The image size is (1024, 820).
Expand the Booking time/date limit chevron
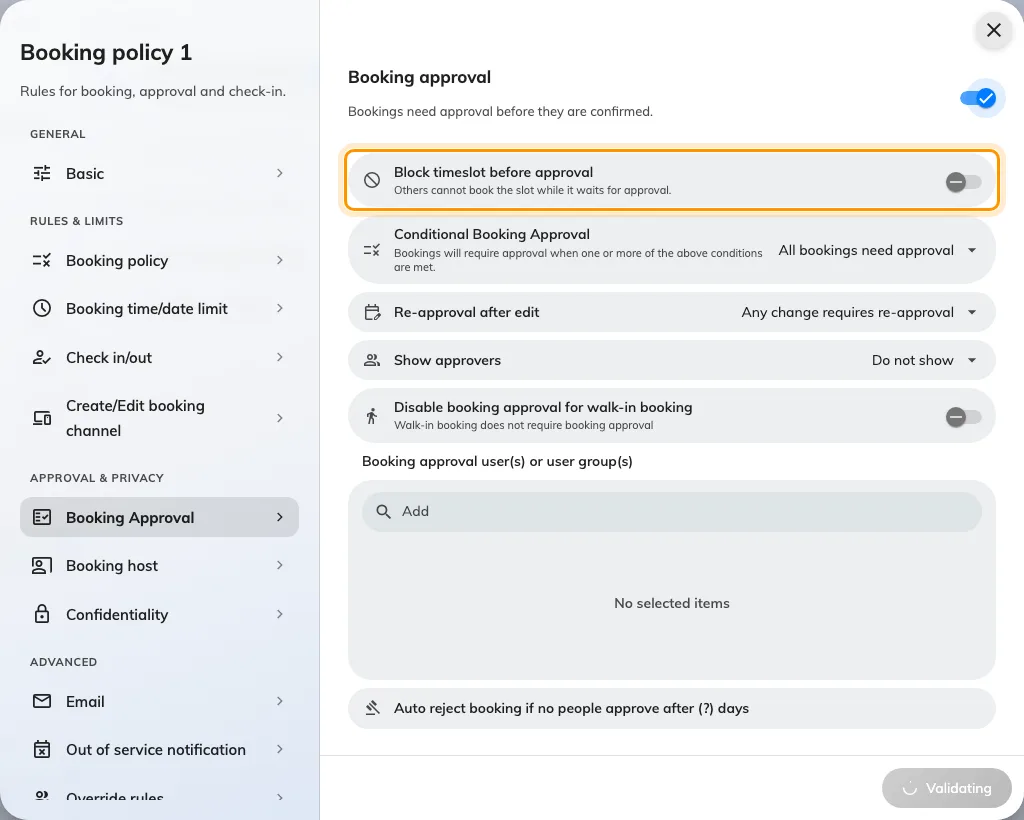point(280,308)
